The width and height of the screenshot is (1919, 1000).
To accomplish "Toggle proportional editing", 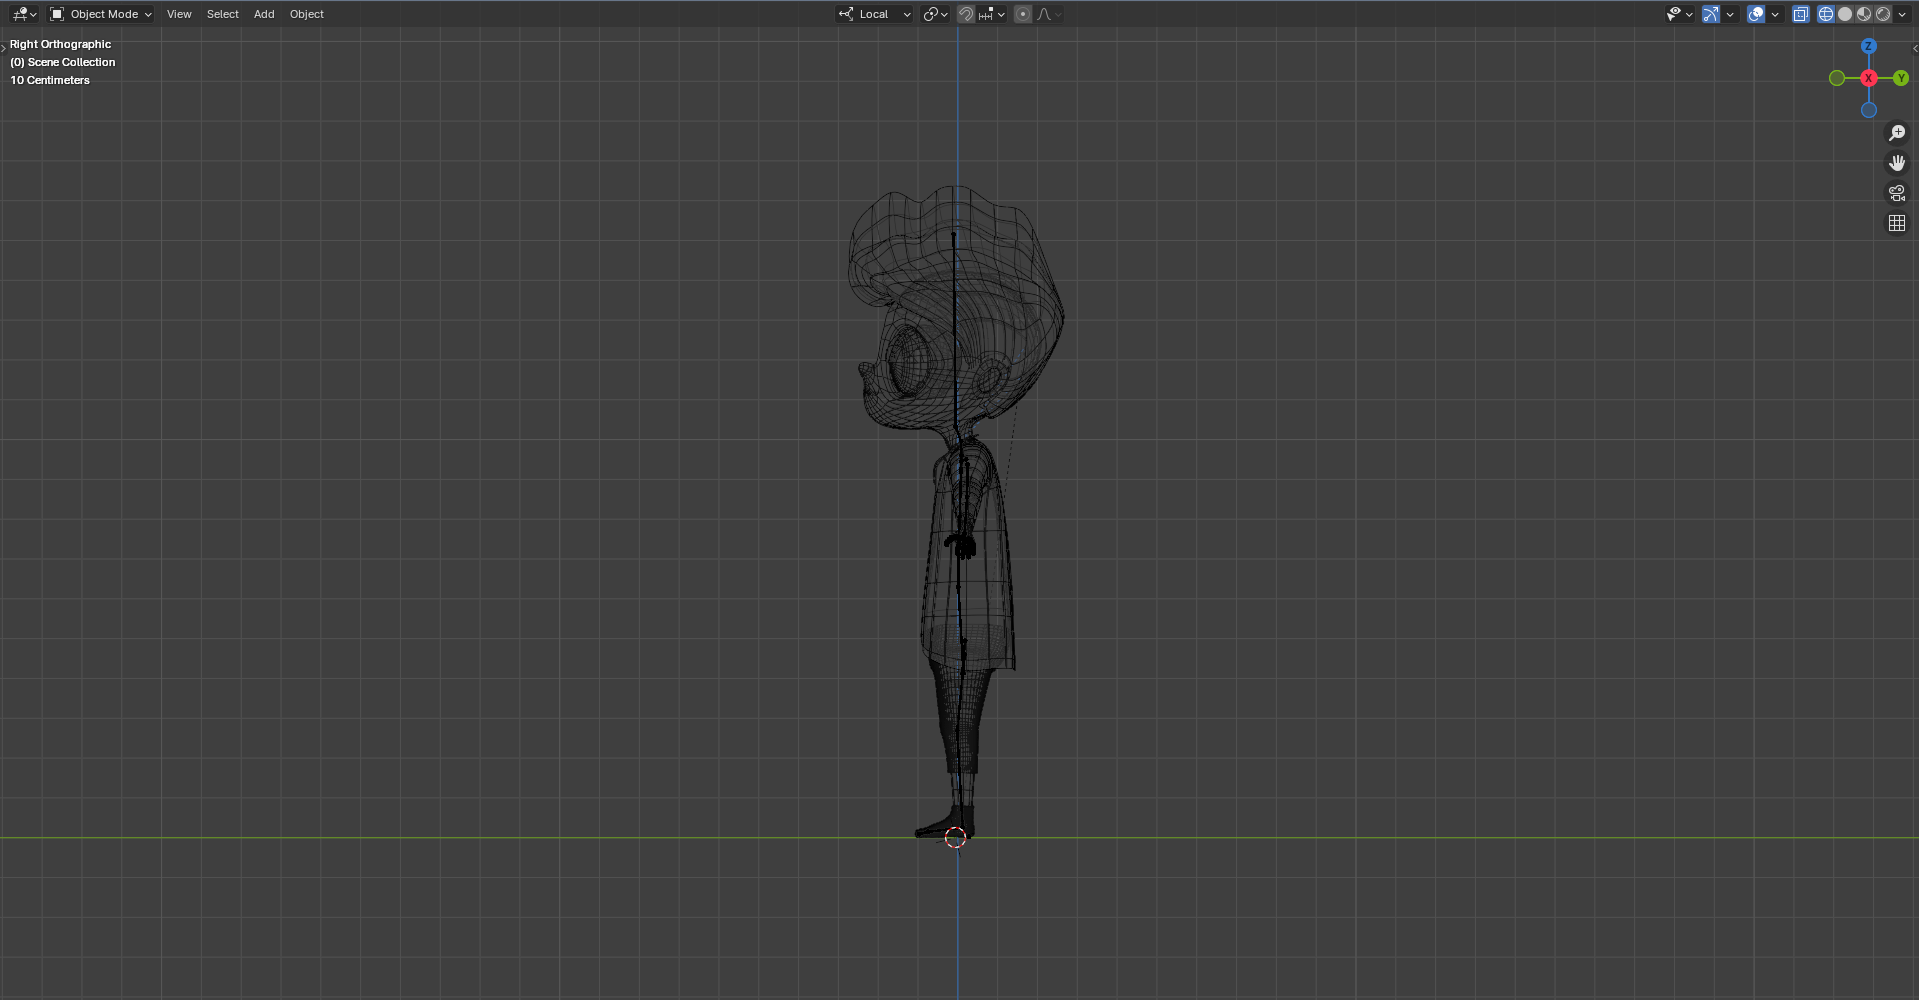I will pos(1022,14).
